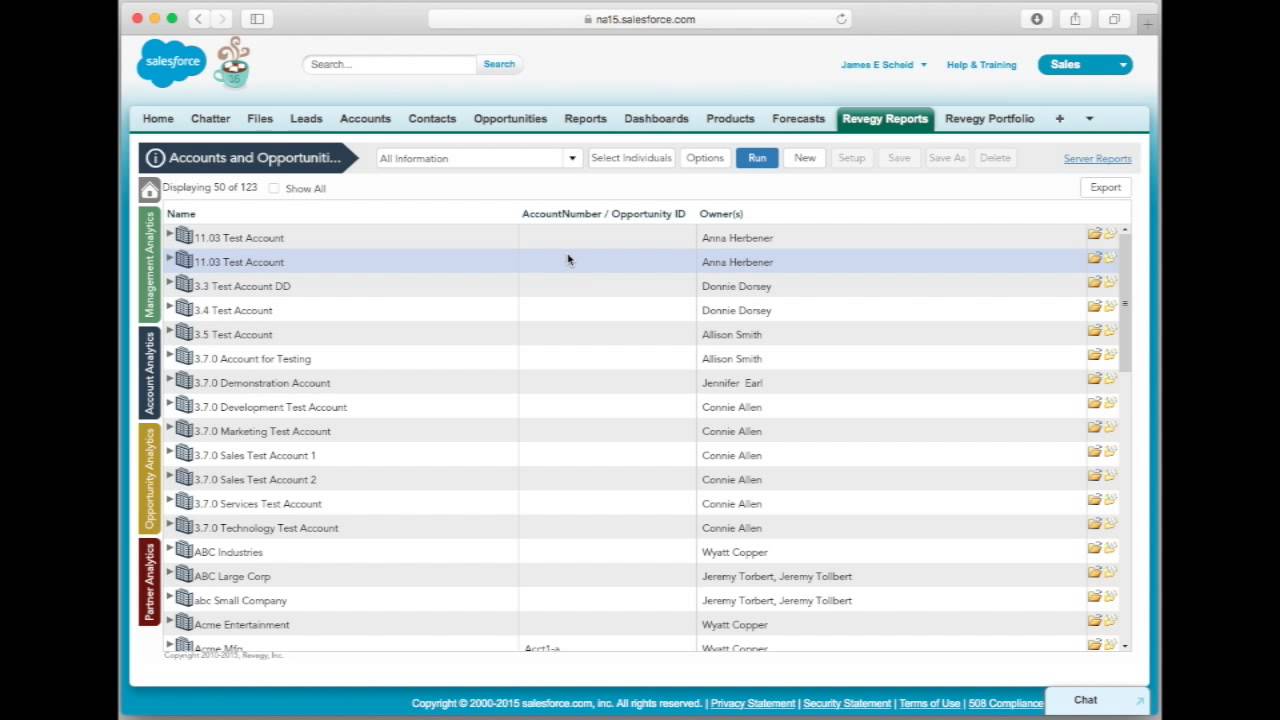1280x720 pixels.
Task: Expand the 3.3 Test Account DD row
Action: (170, 282)
